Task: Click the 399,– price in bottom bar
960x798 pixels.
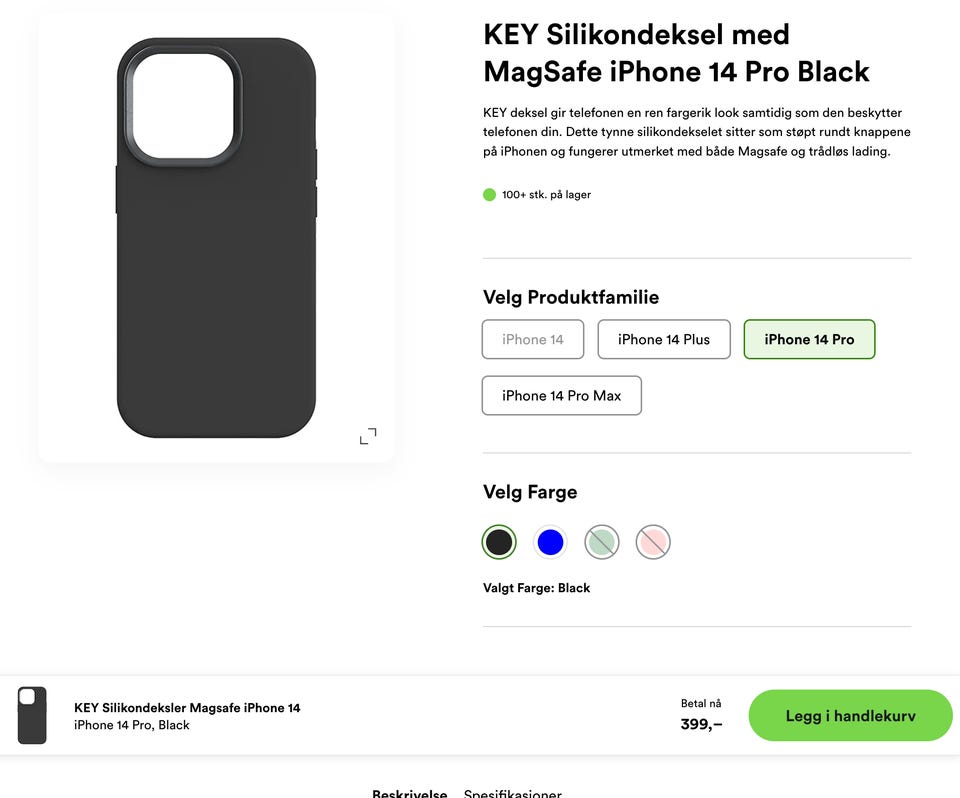Action: [701, 724]
